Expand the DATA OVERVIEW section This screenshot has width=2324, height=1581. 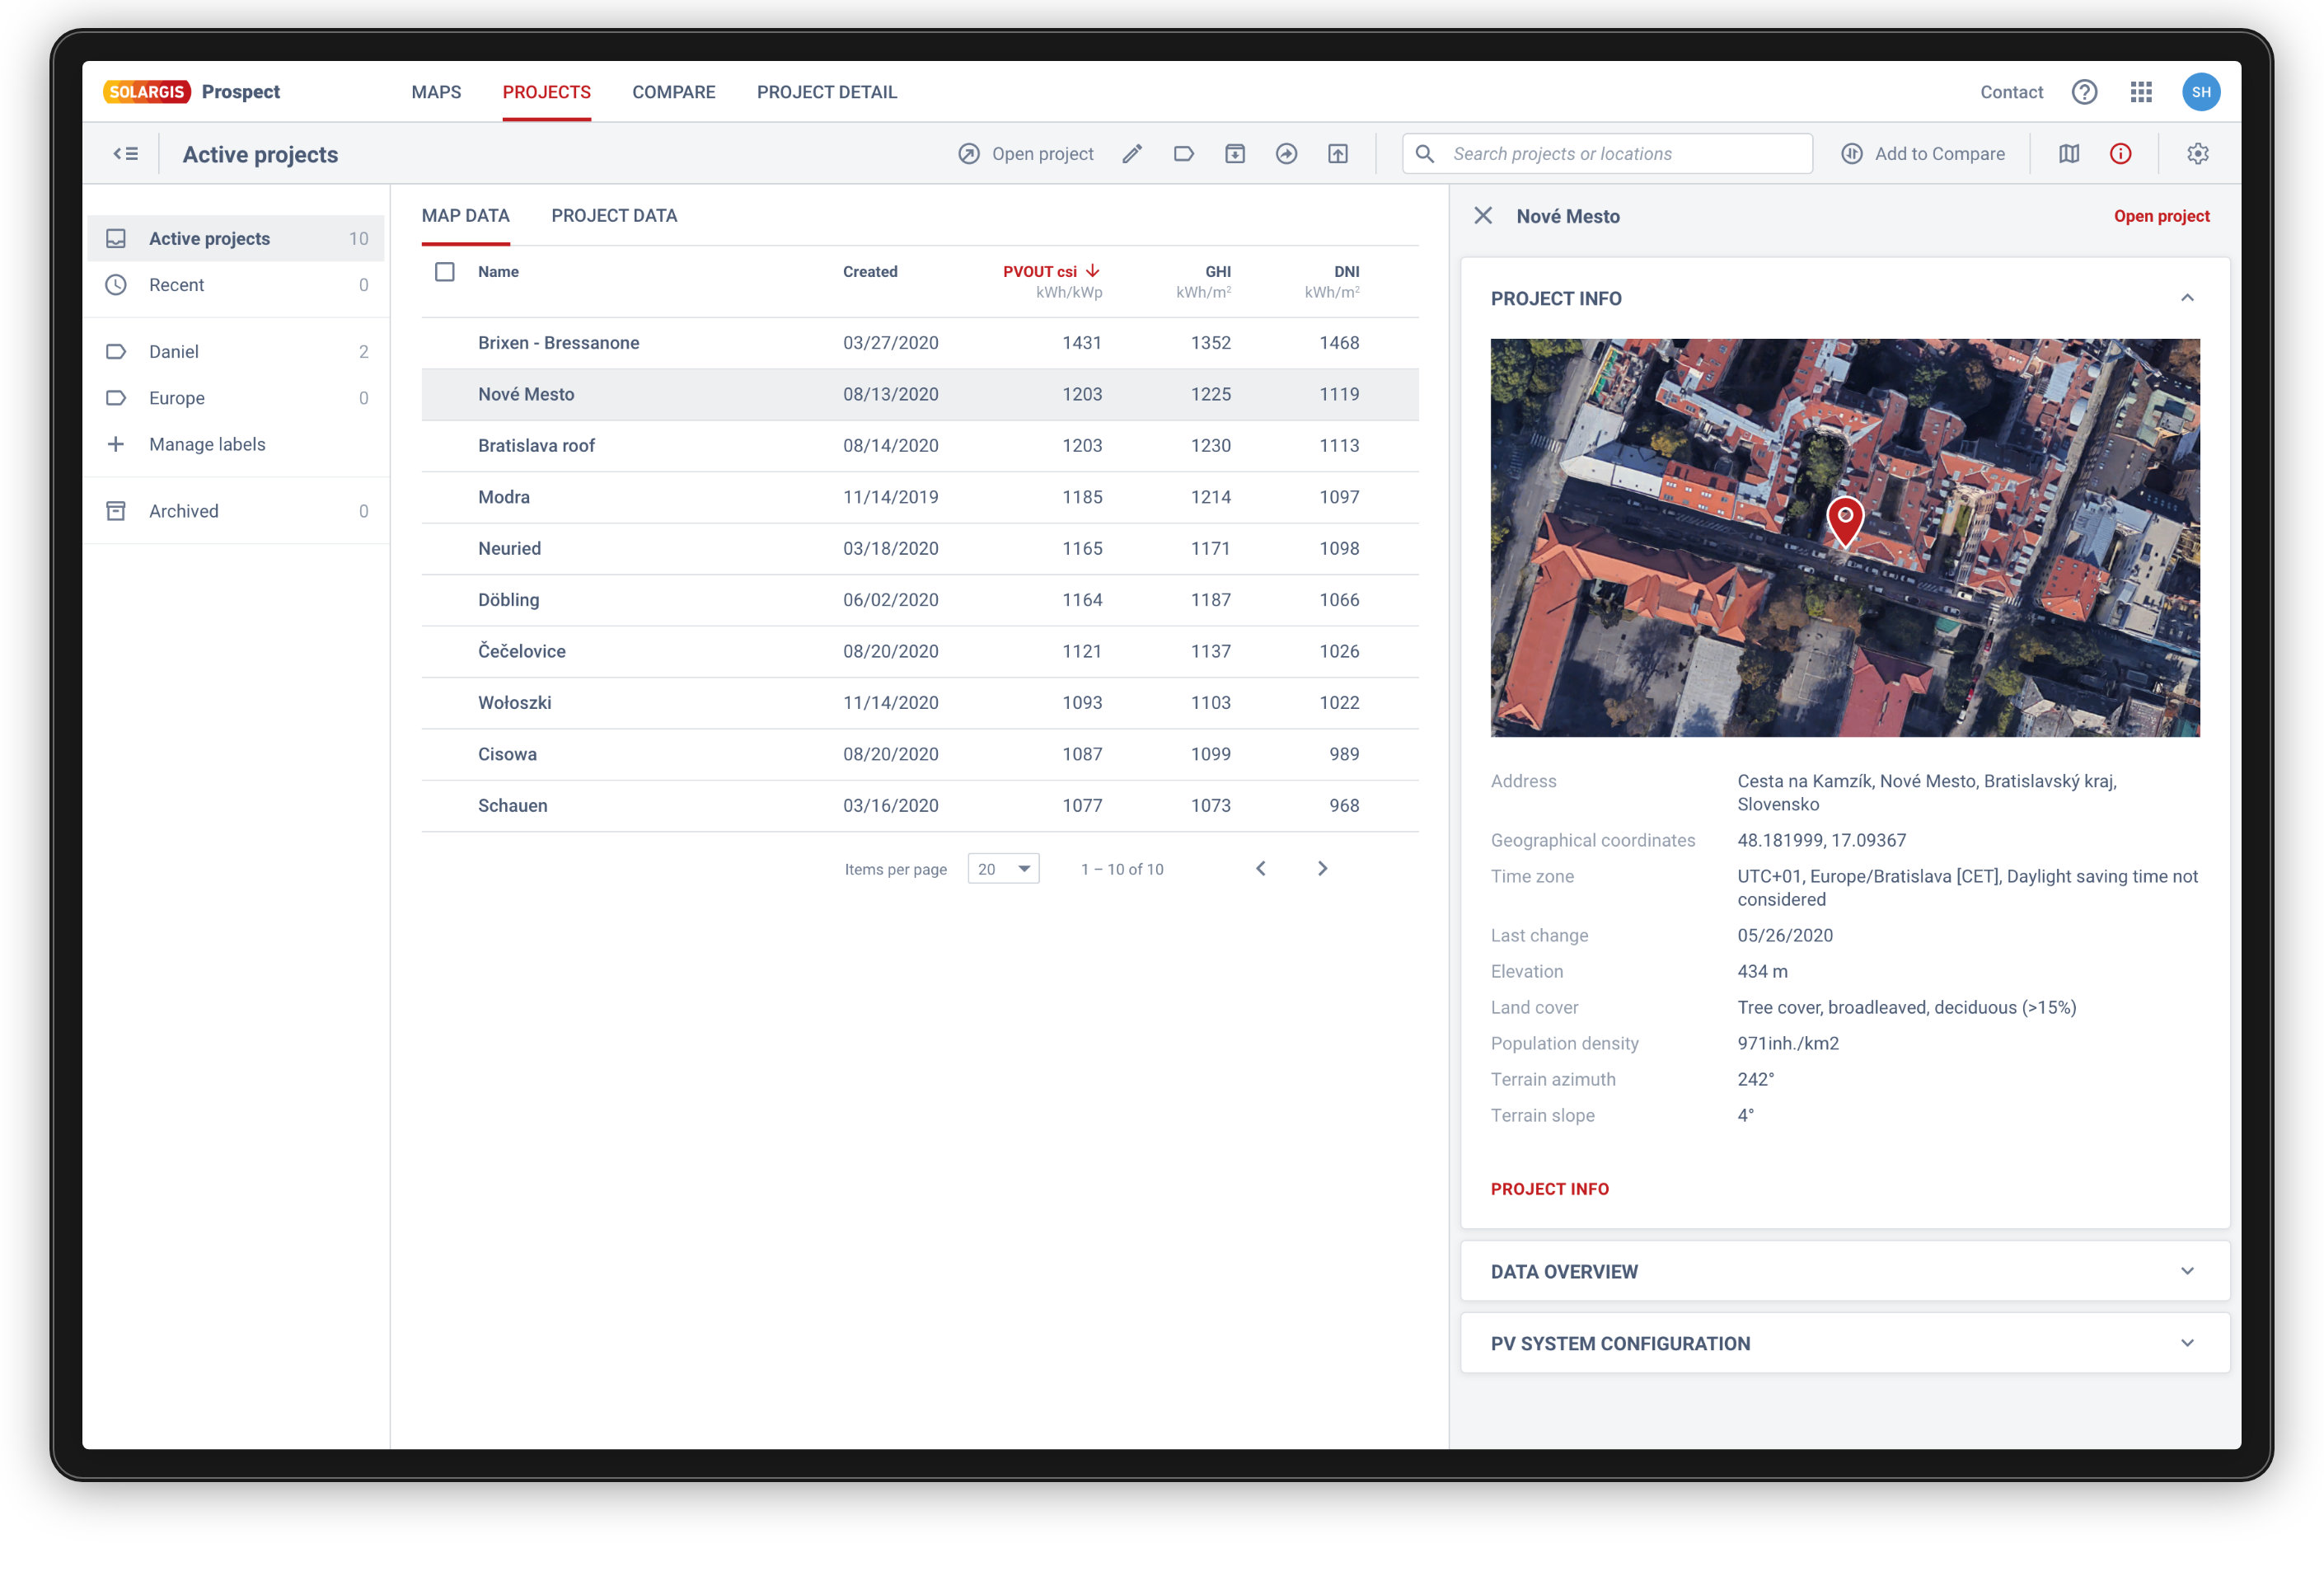(x=1845, y=1272)
